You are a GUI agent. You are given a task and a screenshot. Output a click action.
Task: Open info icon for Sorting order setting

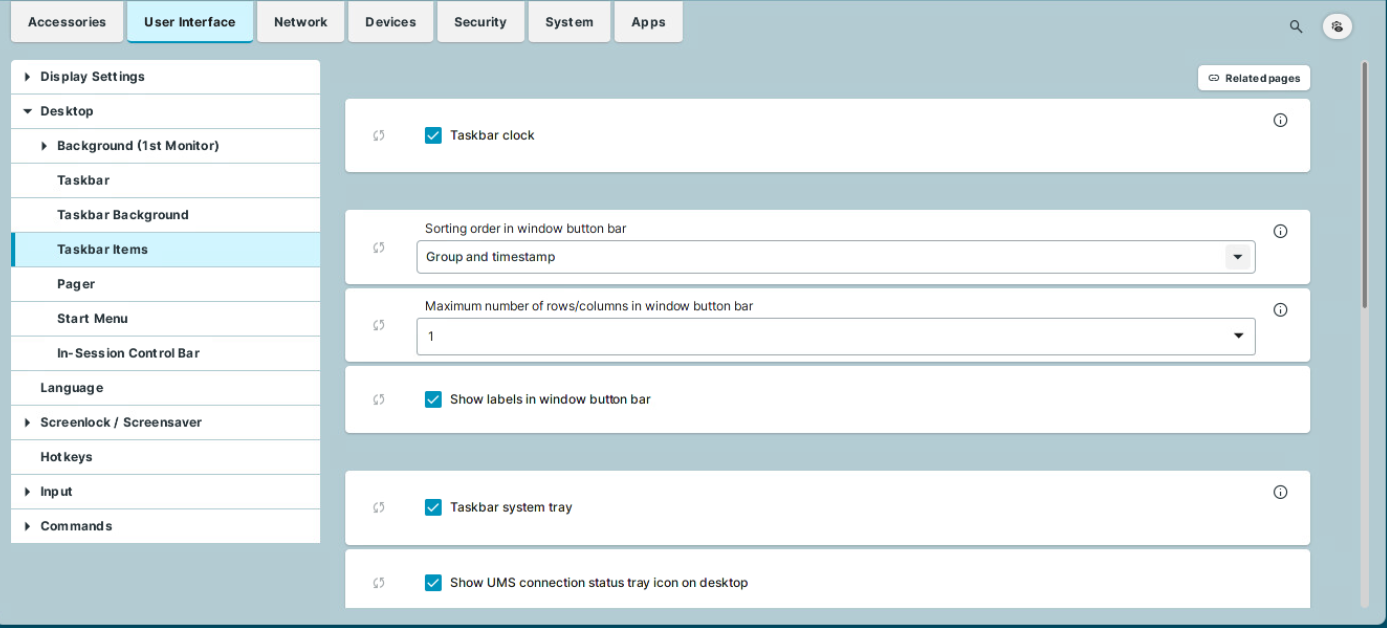(x=1280, y=231)
